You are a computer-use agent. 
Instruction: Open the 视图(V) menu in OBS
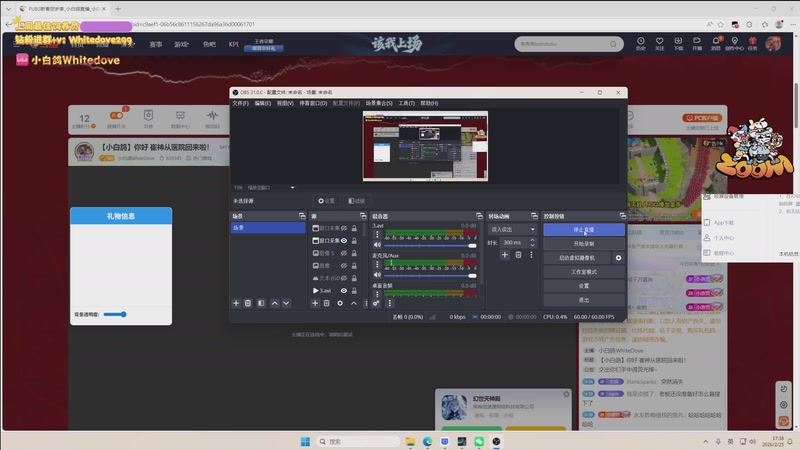285,103
